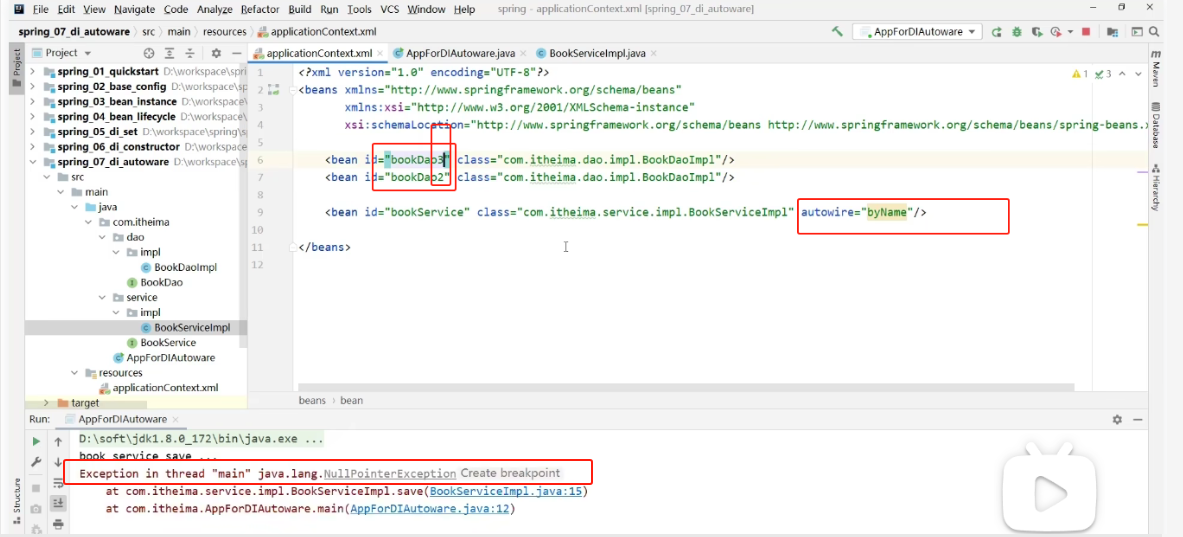Screen dimensions: 1183x537
Task: Open the Project panel settings gear
Action: click(216, 53)
